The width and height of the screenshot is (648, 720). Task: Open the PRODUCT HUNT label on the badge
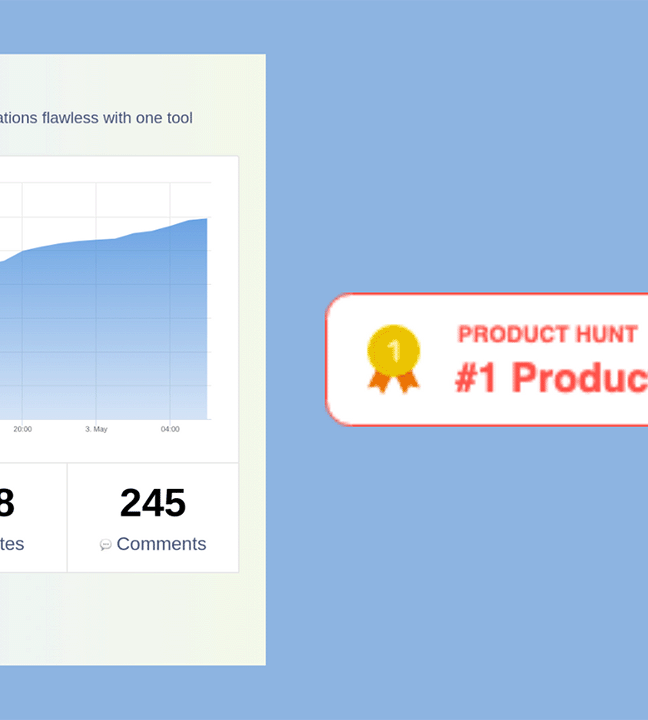coord(548,334)
